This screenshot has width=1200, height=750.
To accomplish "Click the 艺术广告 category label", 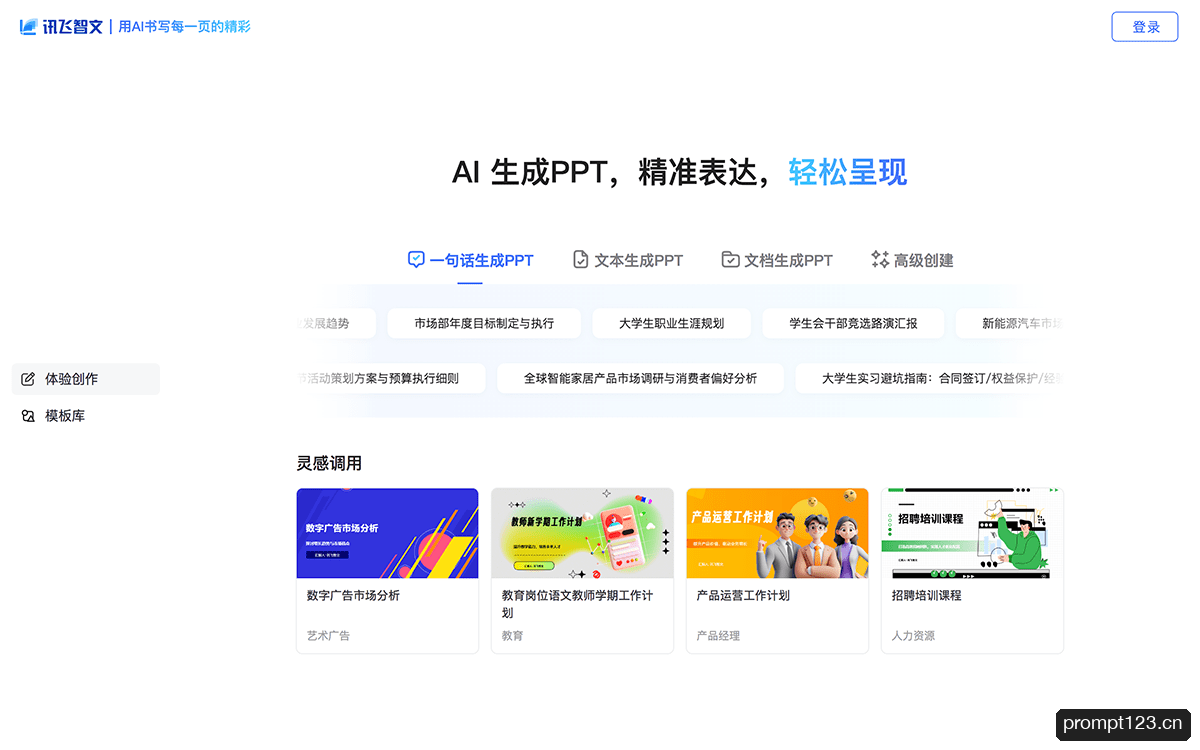I will click(x=328, y=636).
